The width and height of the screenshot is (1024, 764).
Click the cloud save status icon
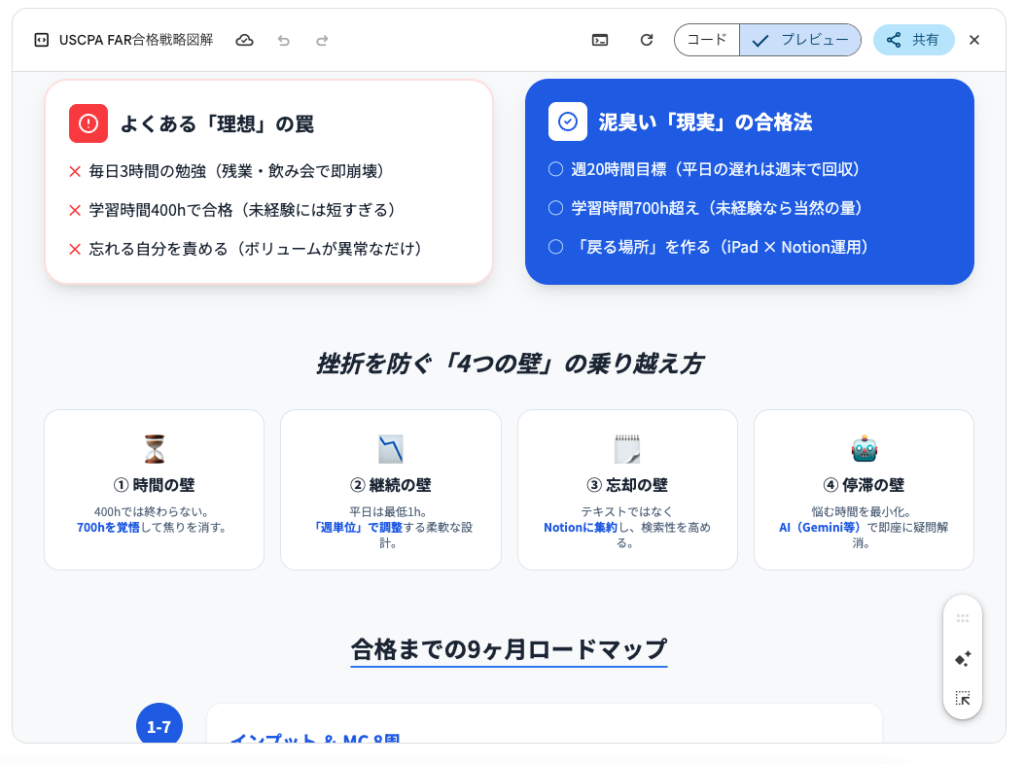(244, 40)
